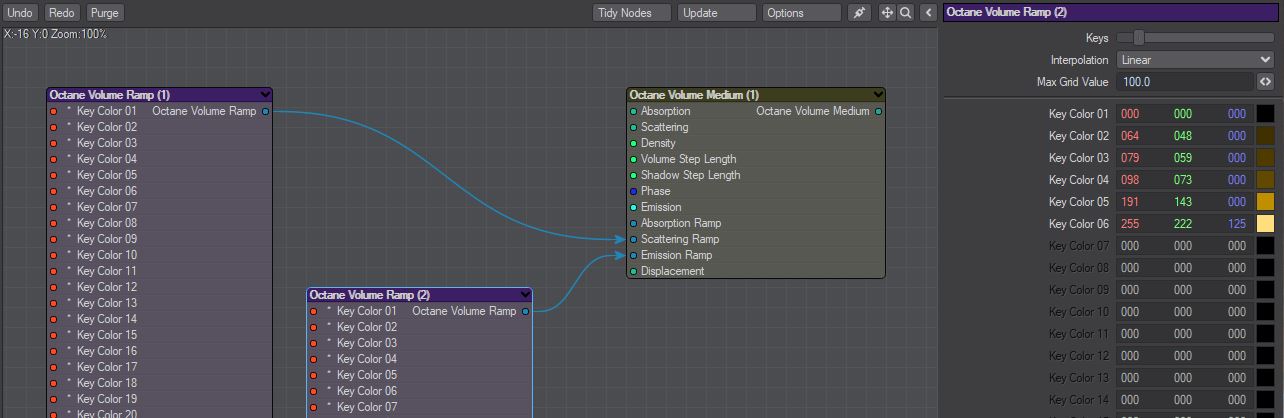
Task: Collapse the properties panel with the left arrow
Action: click(929, 13)
